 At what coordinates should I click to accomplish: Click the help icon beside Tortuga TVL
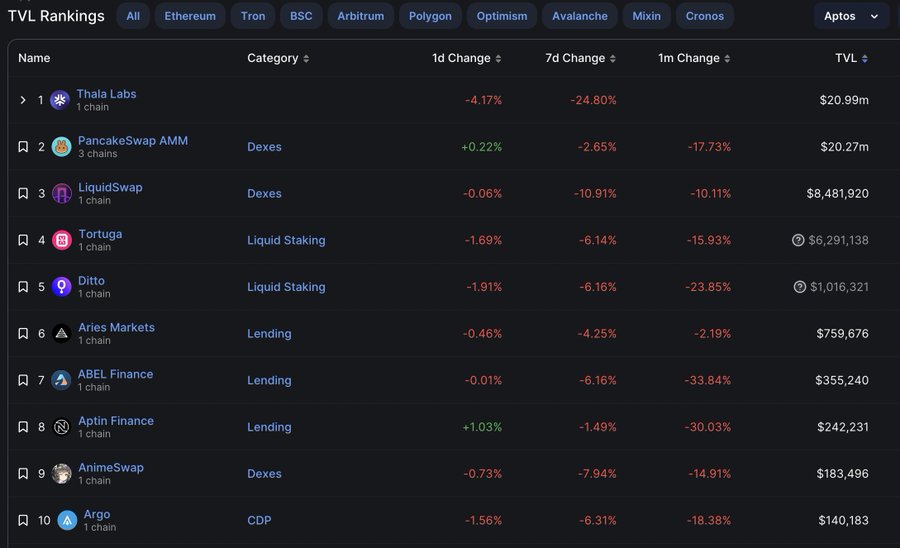point(798,240)
